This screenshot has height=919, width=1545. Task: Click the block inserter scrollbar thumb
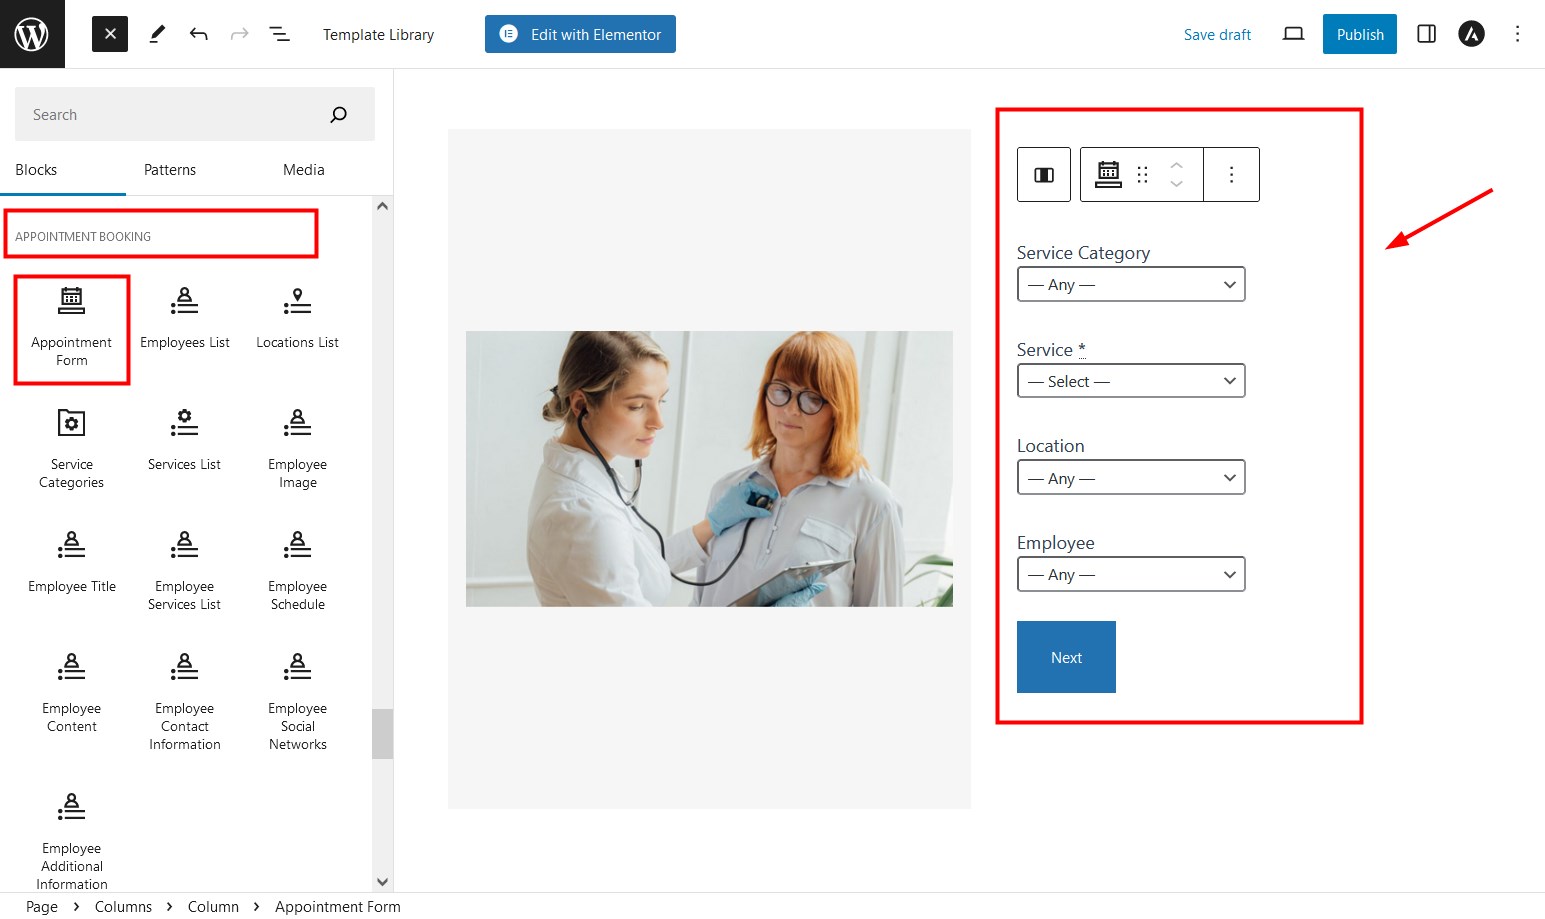(382, 734)
